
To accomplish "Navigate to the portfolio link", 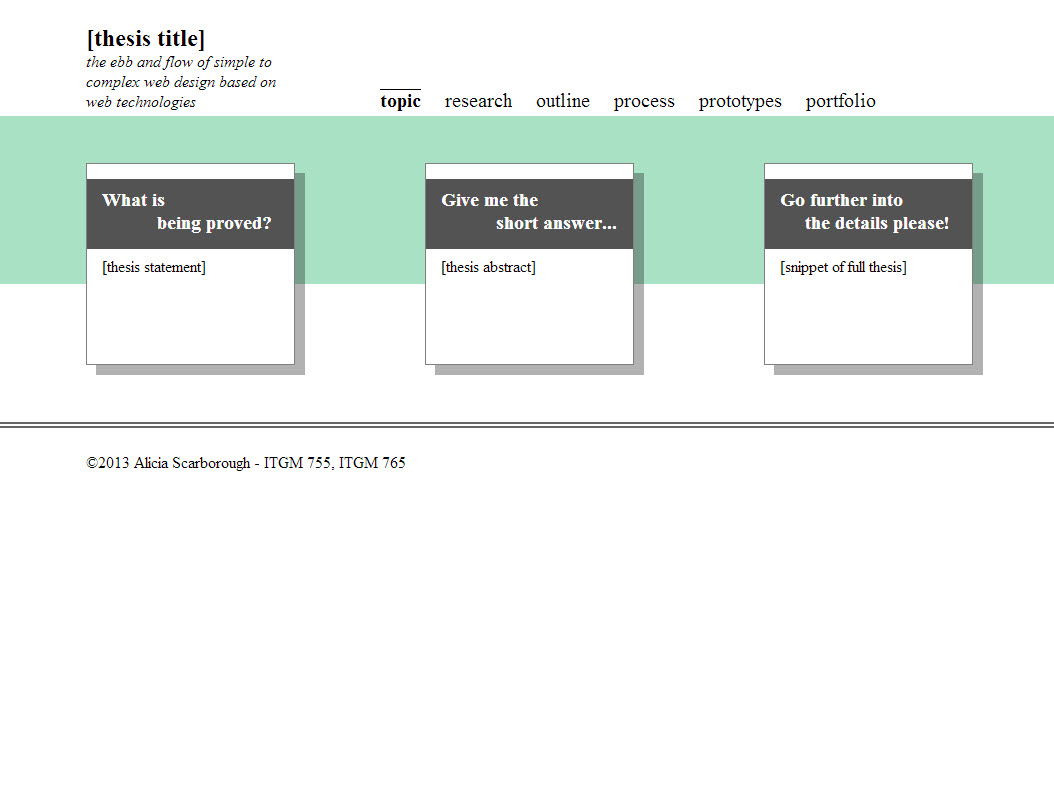I will [840, 101].
